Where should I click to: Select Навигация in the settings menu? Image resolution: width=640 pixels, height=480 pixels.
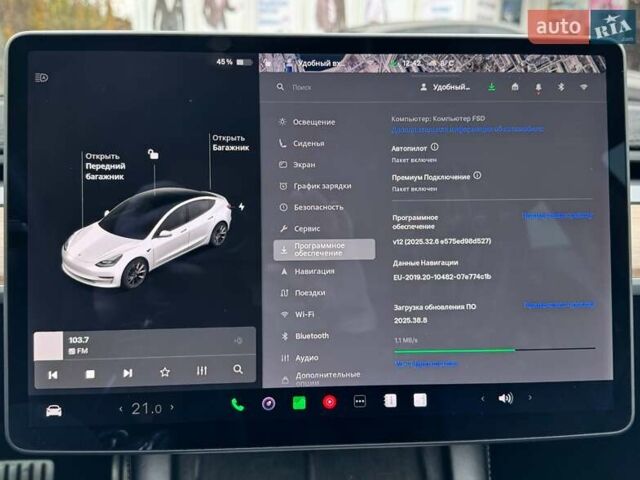(314, 271)
